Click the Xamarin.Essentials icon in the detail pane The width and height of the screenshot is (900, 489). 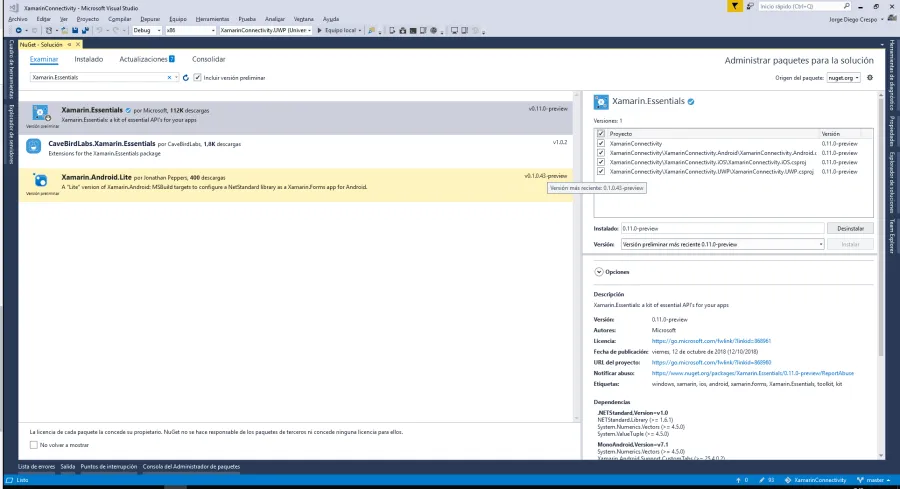[x=600, y=102]
